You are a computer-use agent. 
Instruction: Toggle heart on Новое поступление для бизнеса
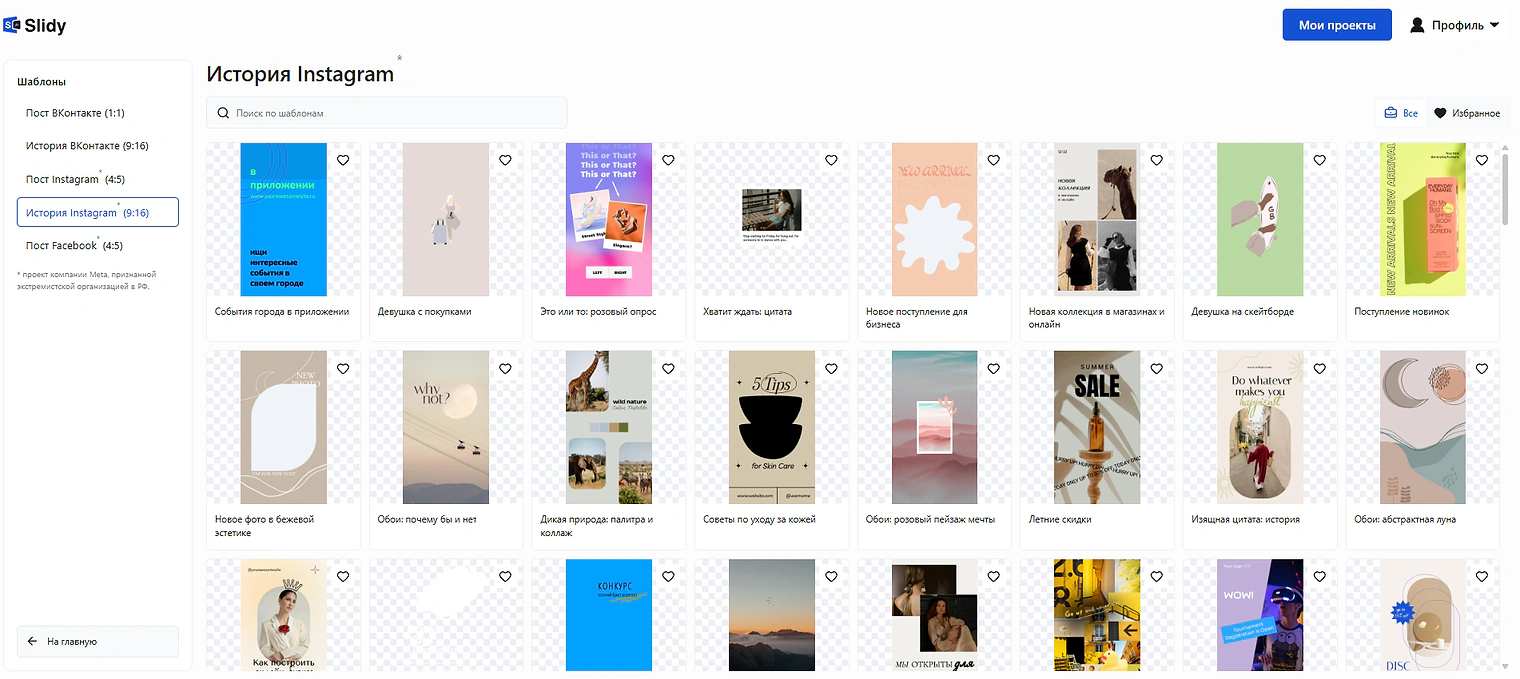(994, 160)
